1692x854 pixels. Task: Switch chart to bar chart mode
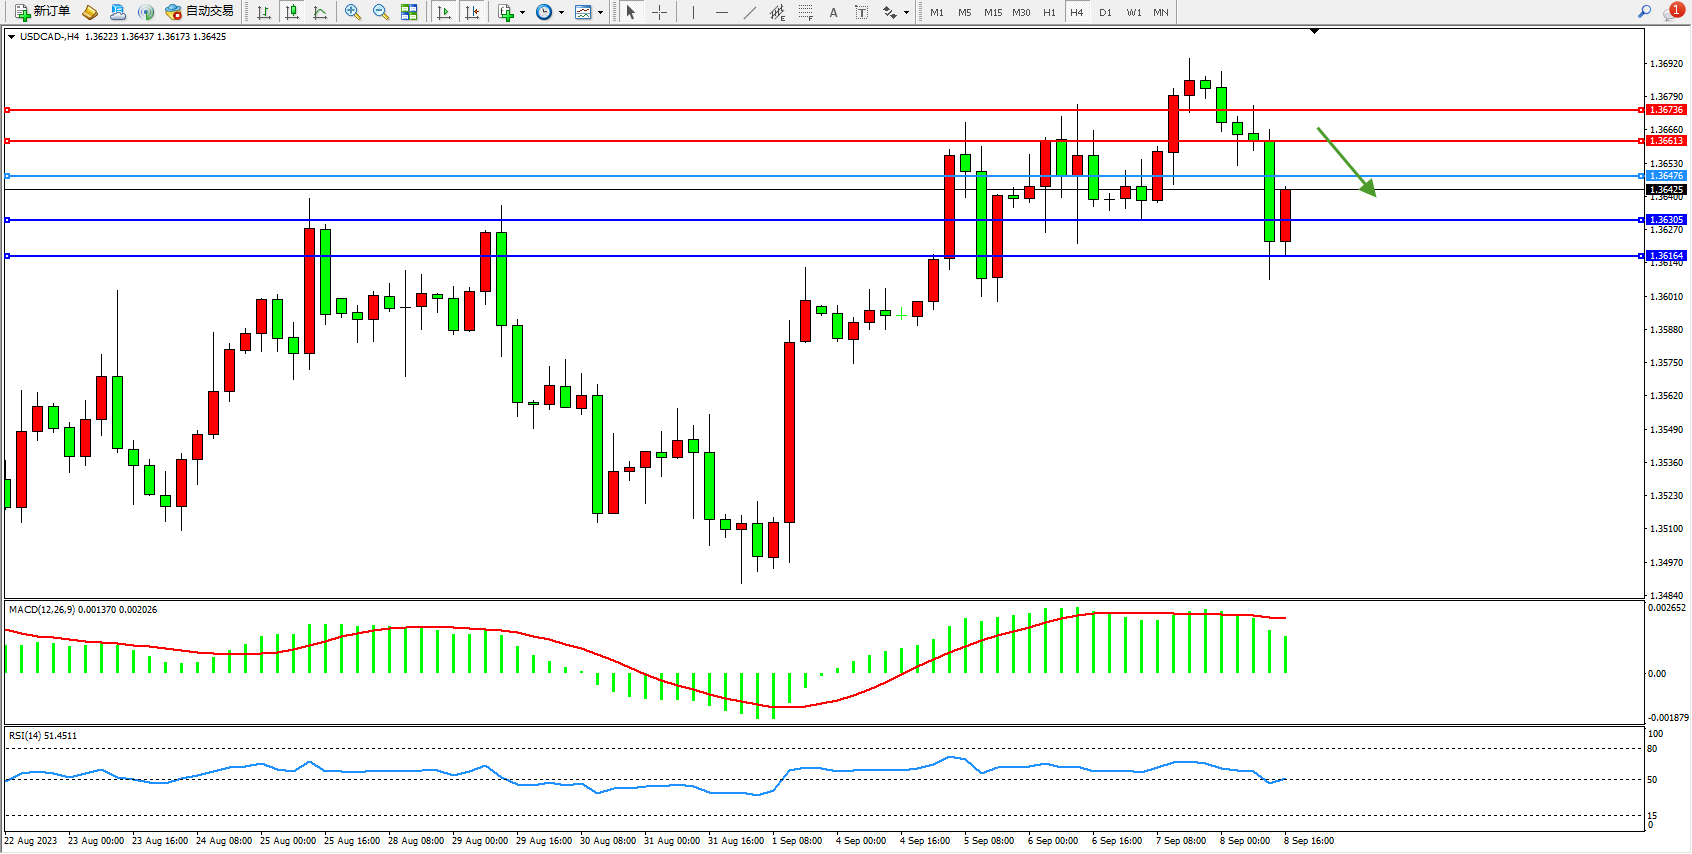click(x=264, y=12)
